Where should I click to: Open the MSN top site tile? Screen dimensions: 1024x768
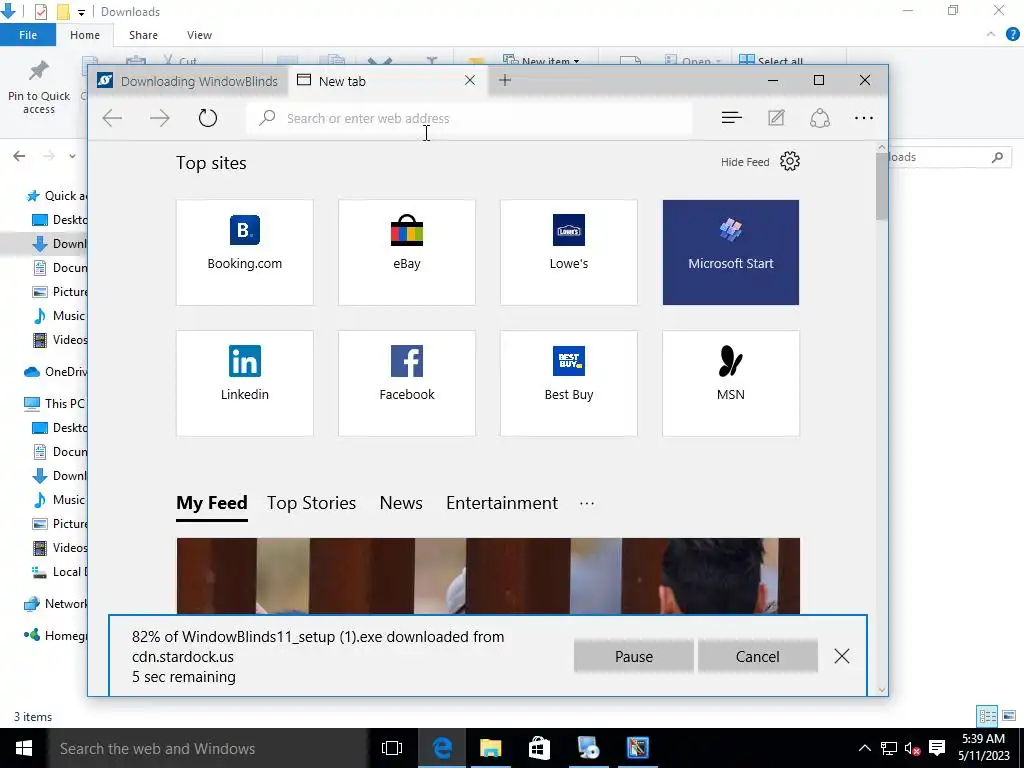click(x=731, y=383)
